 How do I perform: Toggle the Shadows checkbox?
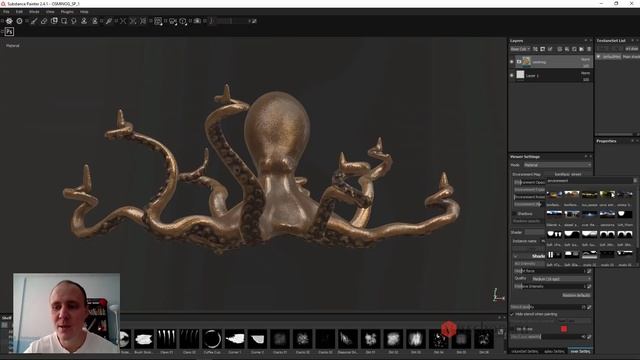514,213
